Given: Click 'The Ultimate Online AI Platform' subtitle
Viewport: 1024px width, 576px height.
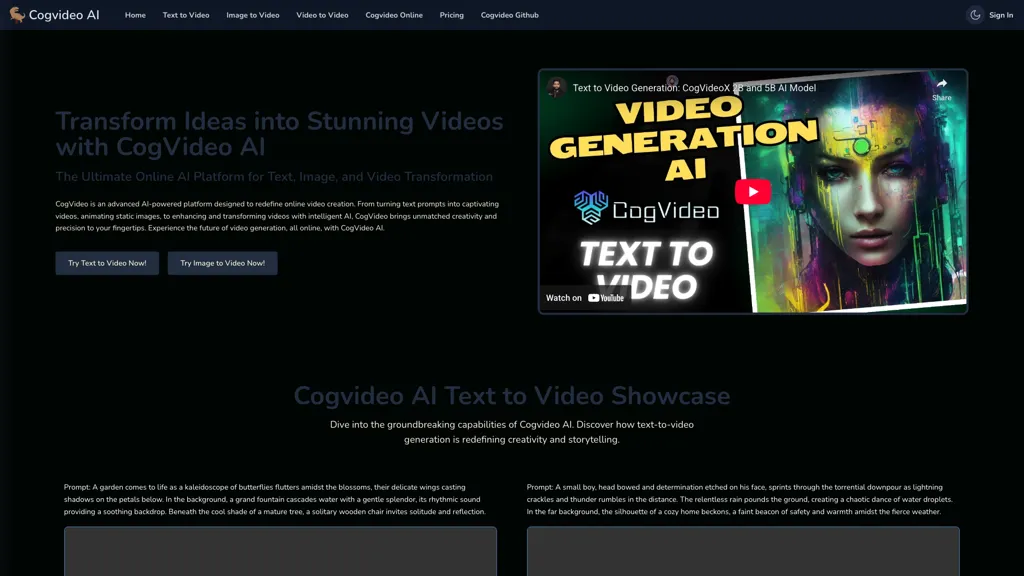Looking at the screenshot, I should tap(274, 176).
